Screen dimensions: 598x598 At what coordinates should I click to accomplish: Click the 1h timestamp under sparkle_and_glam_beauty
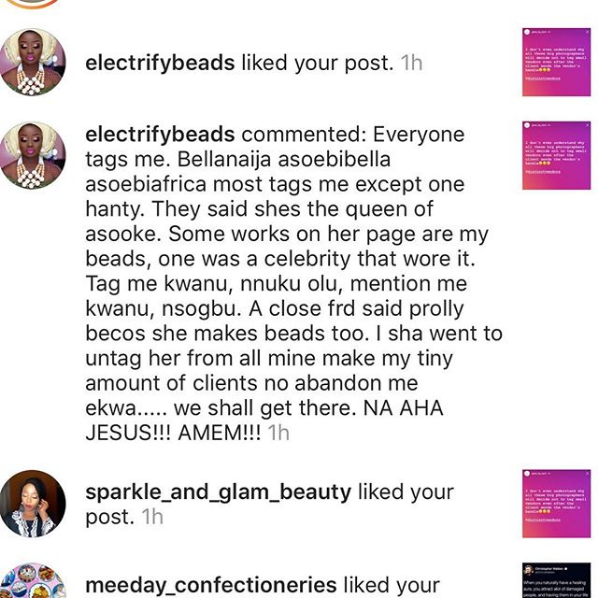[153, 517]
